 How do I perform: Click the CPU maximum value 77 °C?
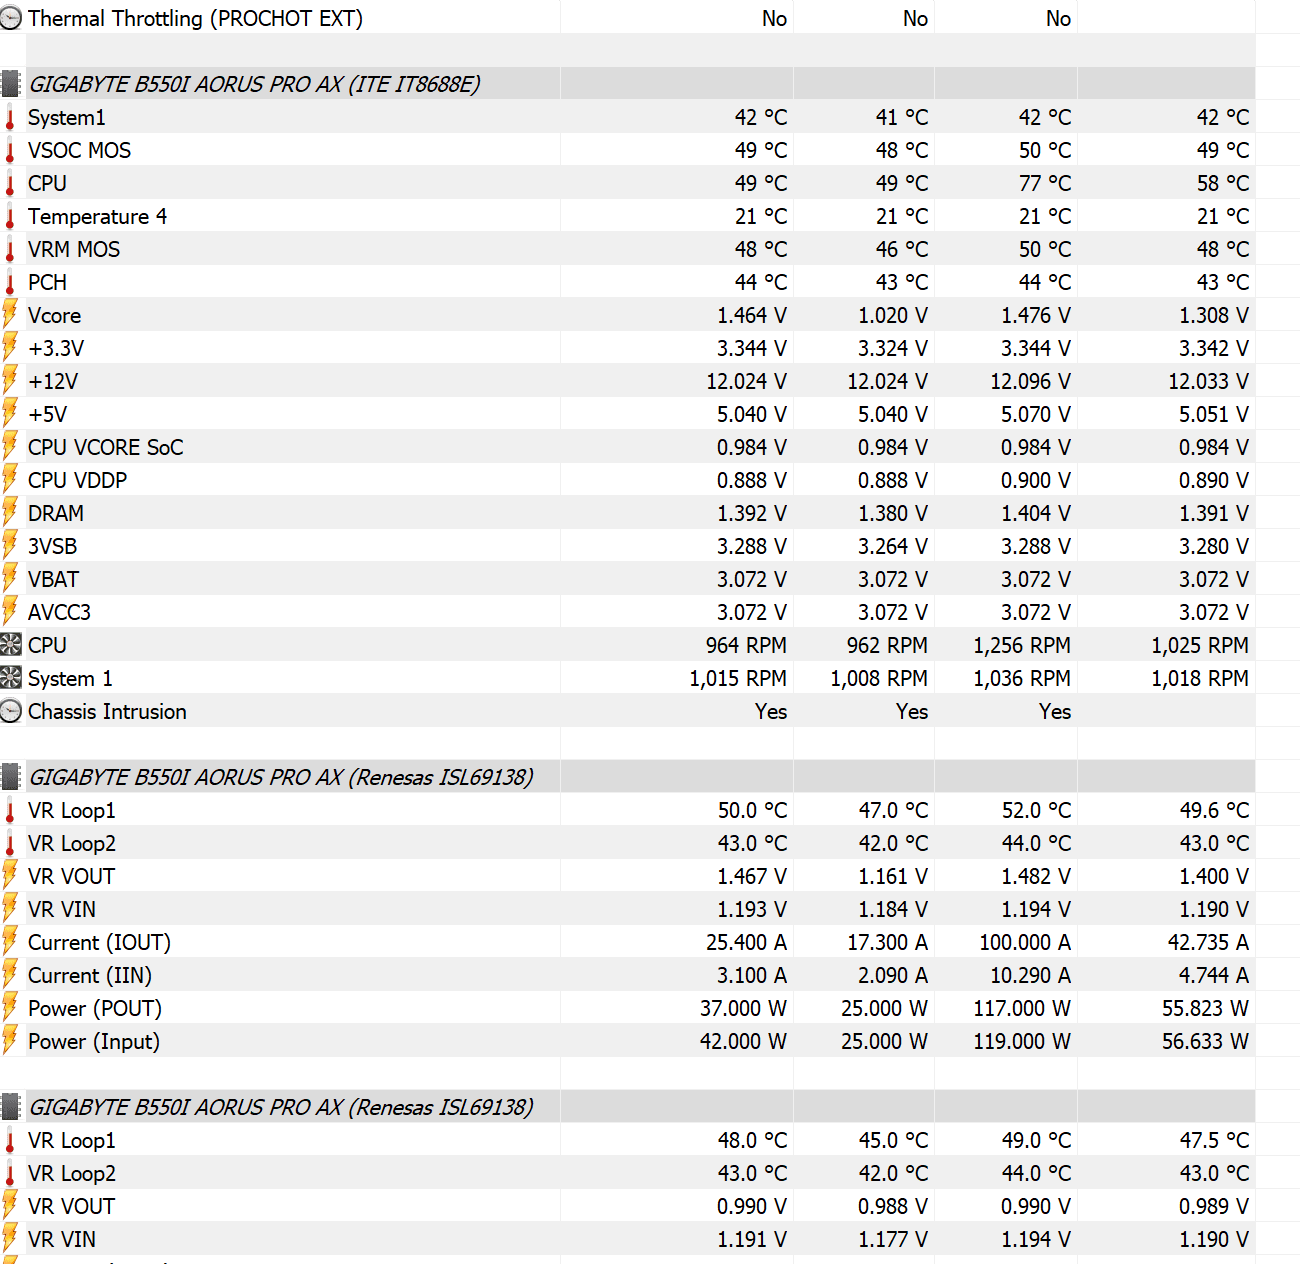tap(1045, 183)
